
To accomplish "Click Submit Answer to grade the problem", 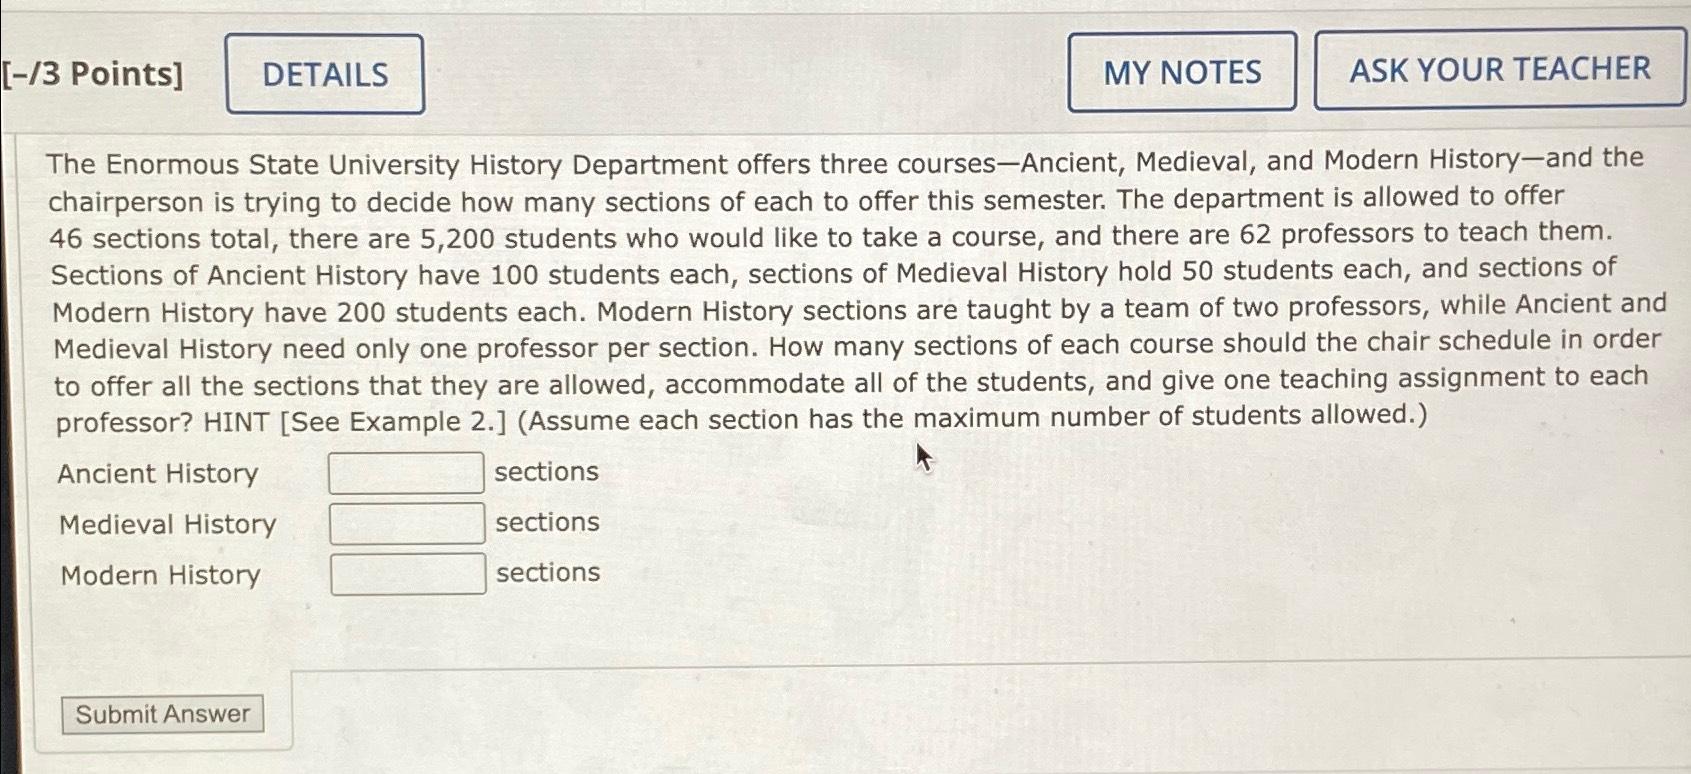I will (162, 714).
